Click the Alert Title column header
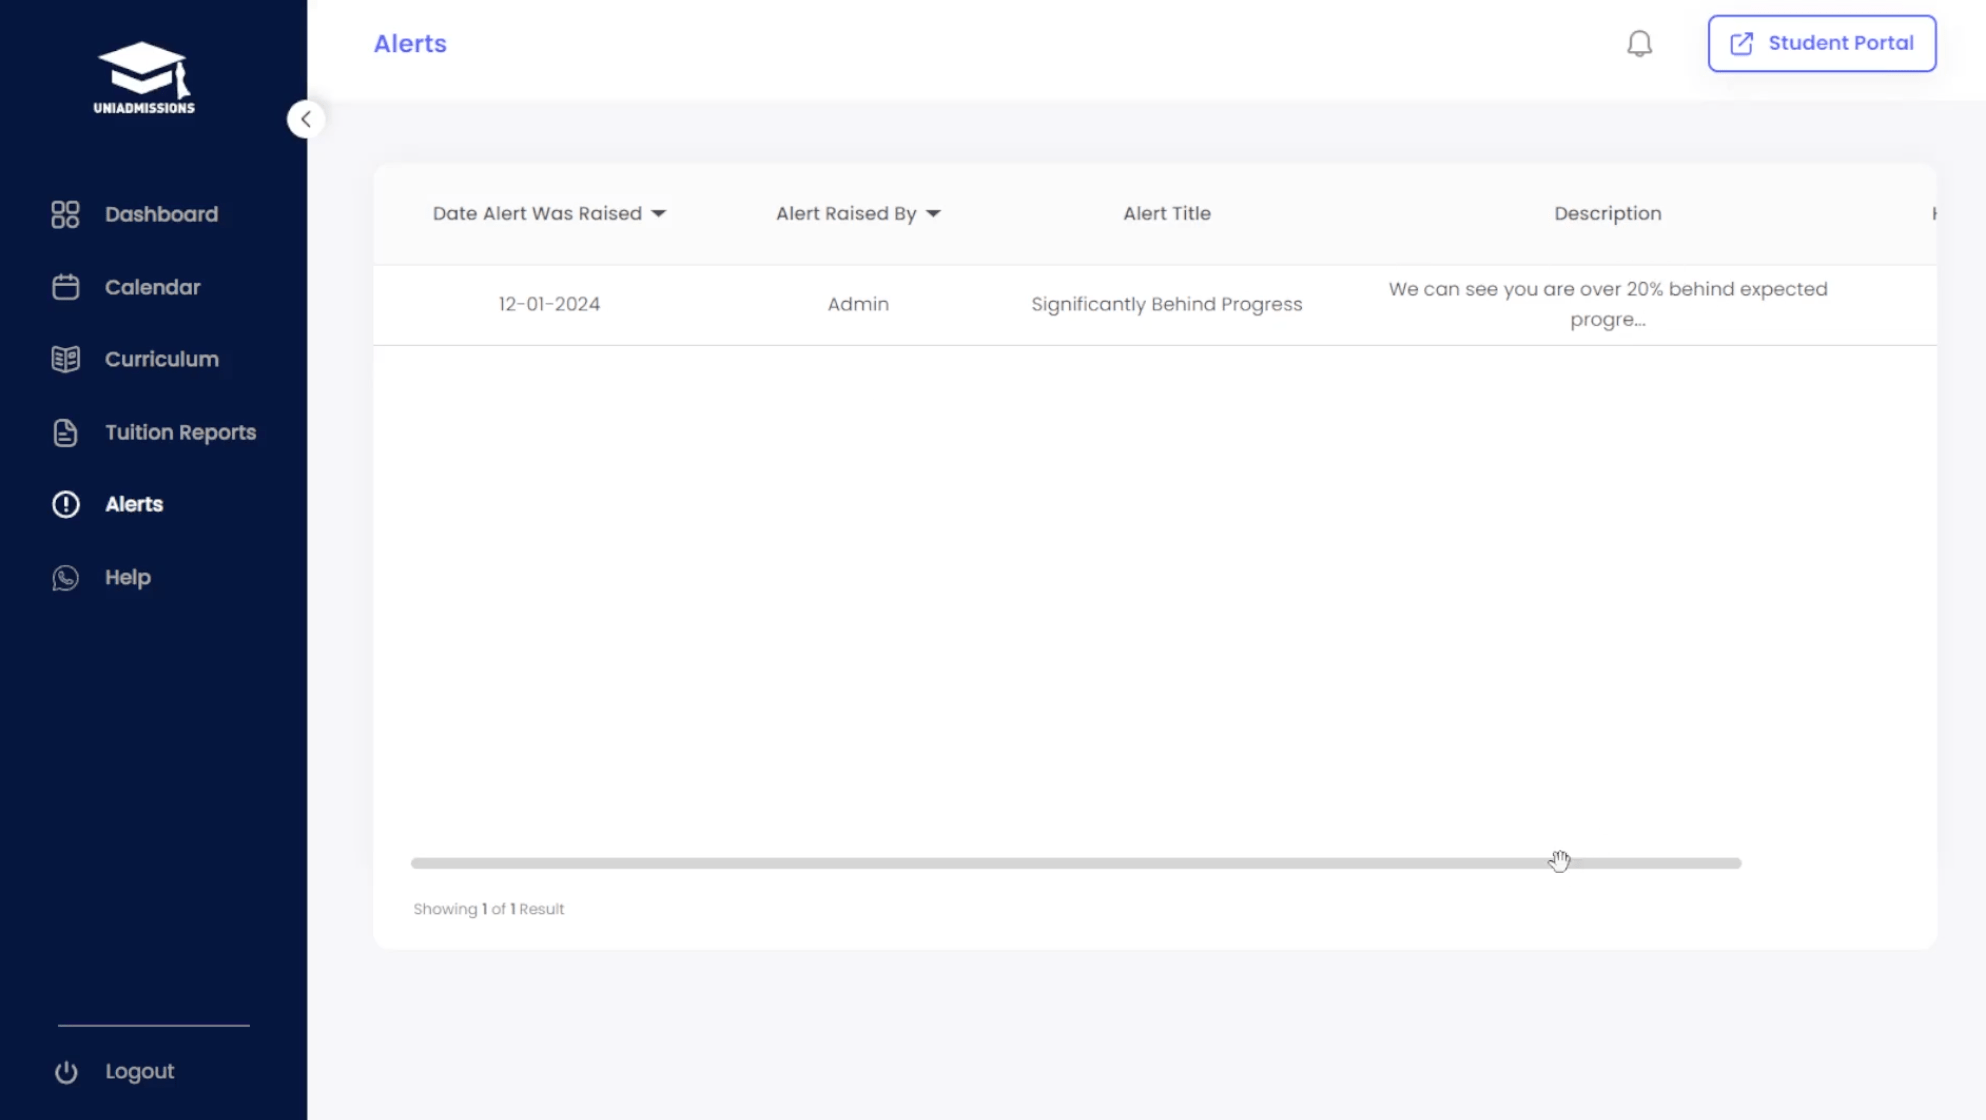Image resolution: width=1986 pixels, height=1120 pixels. click(x=1166, y=213)
